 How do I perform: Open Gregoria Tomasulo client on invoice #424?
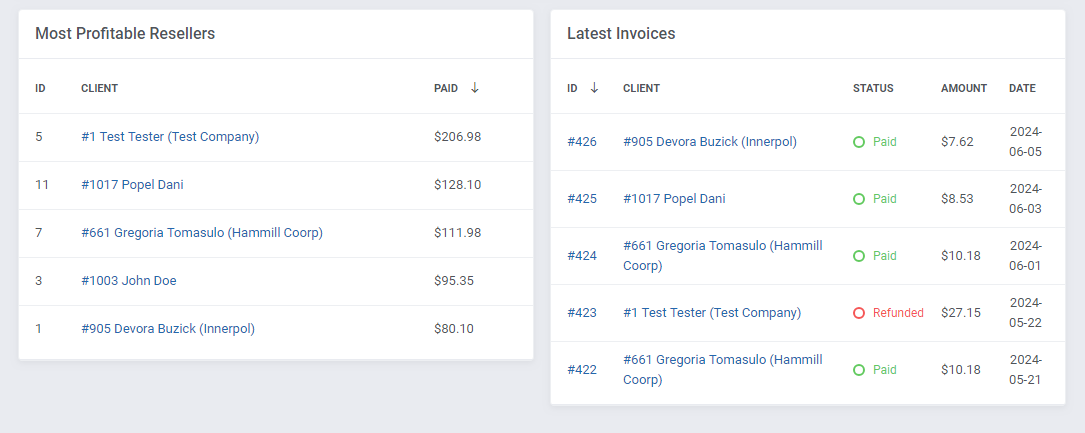click(x=723, y=256)
